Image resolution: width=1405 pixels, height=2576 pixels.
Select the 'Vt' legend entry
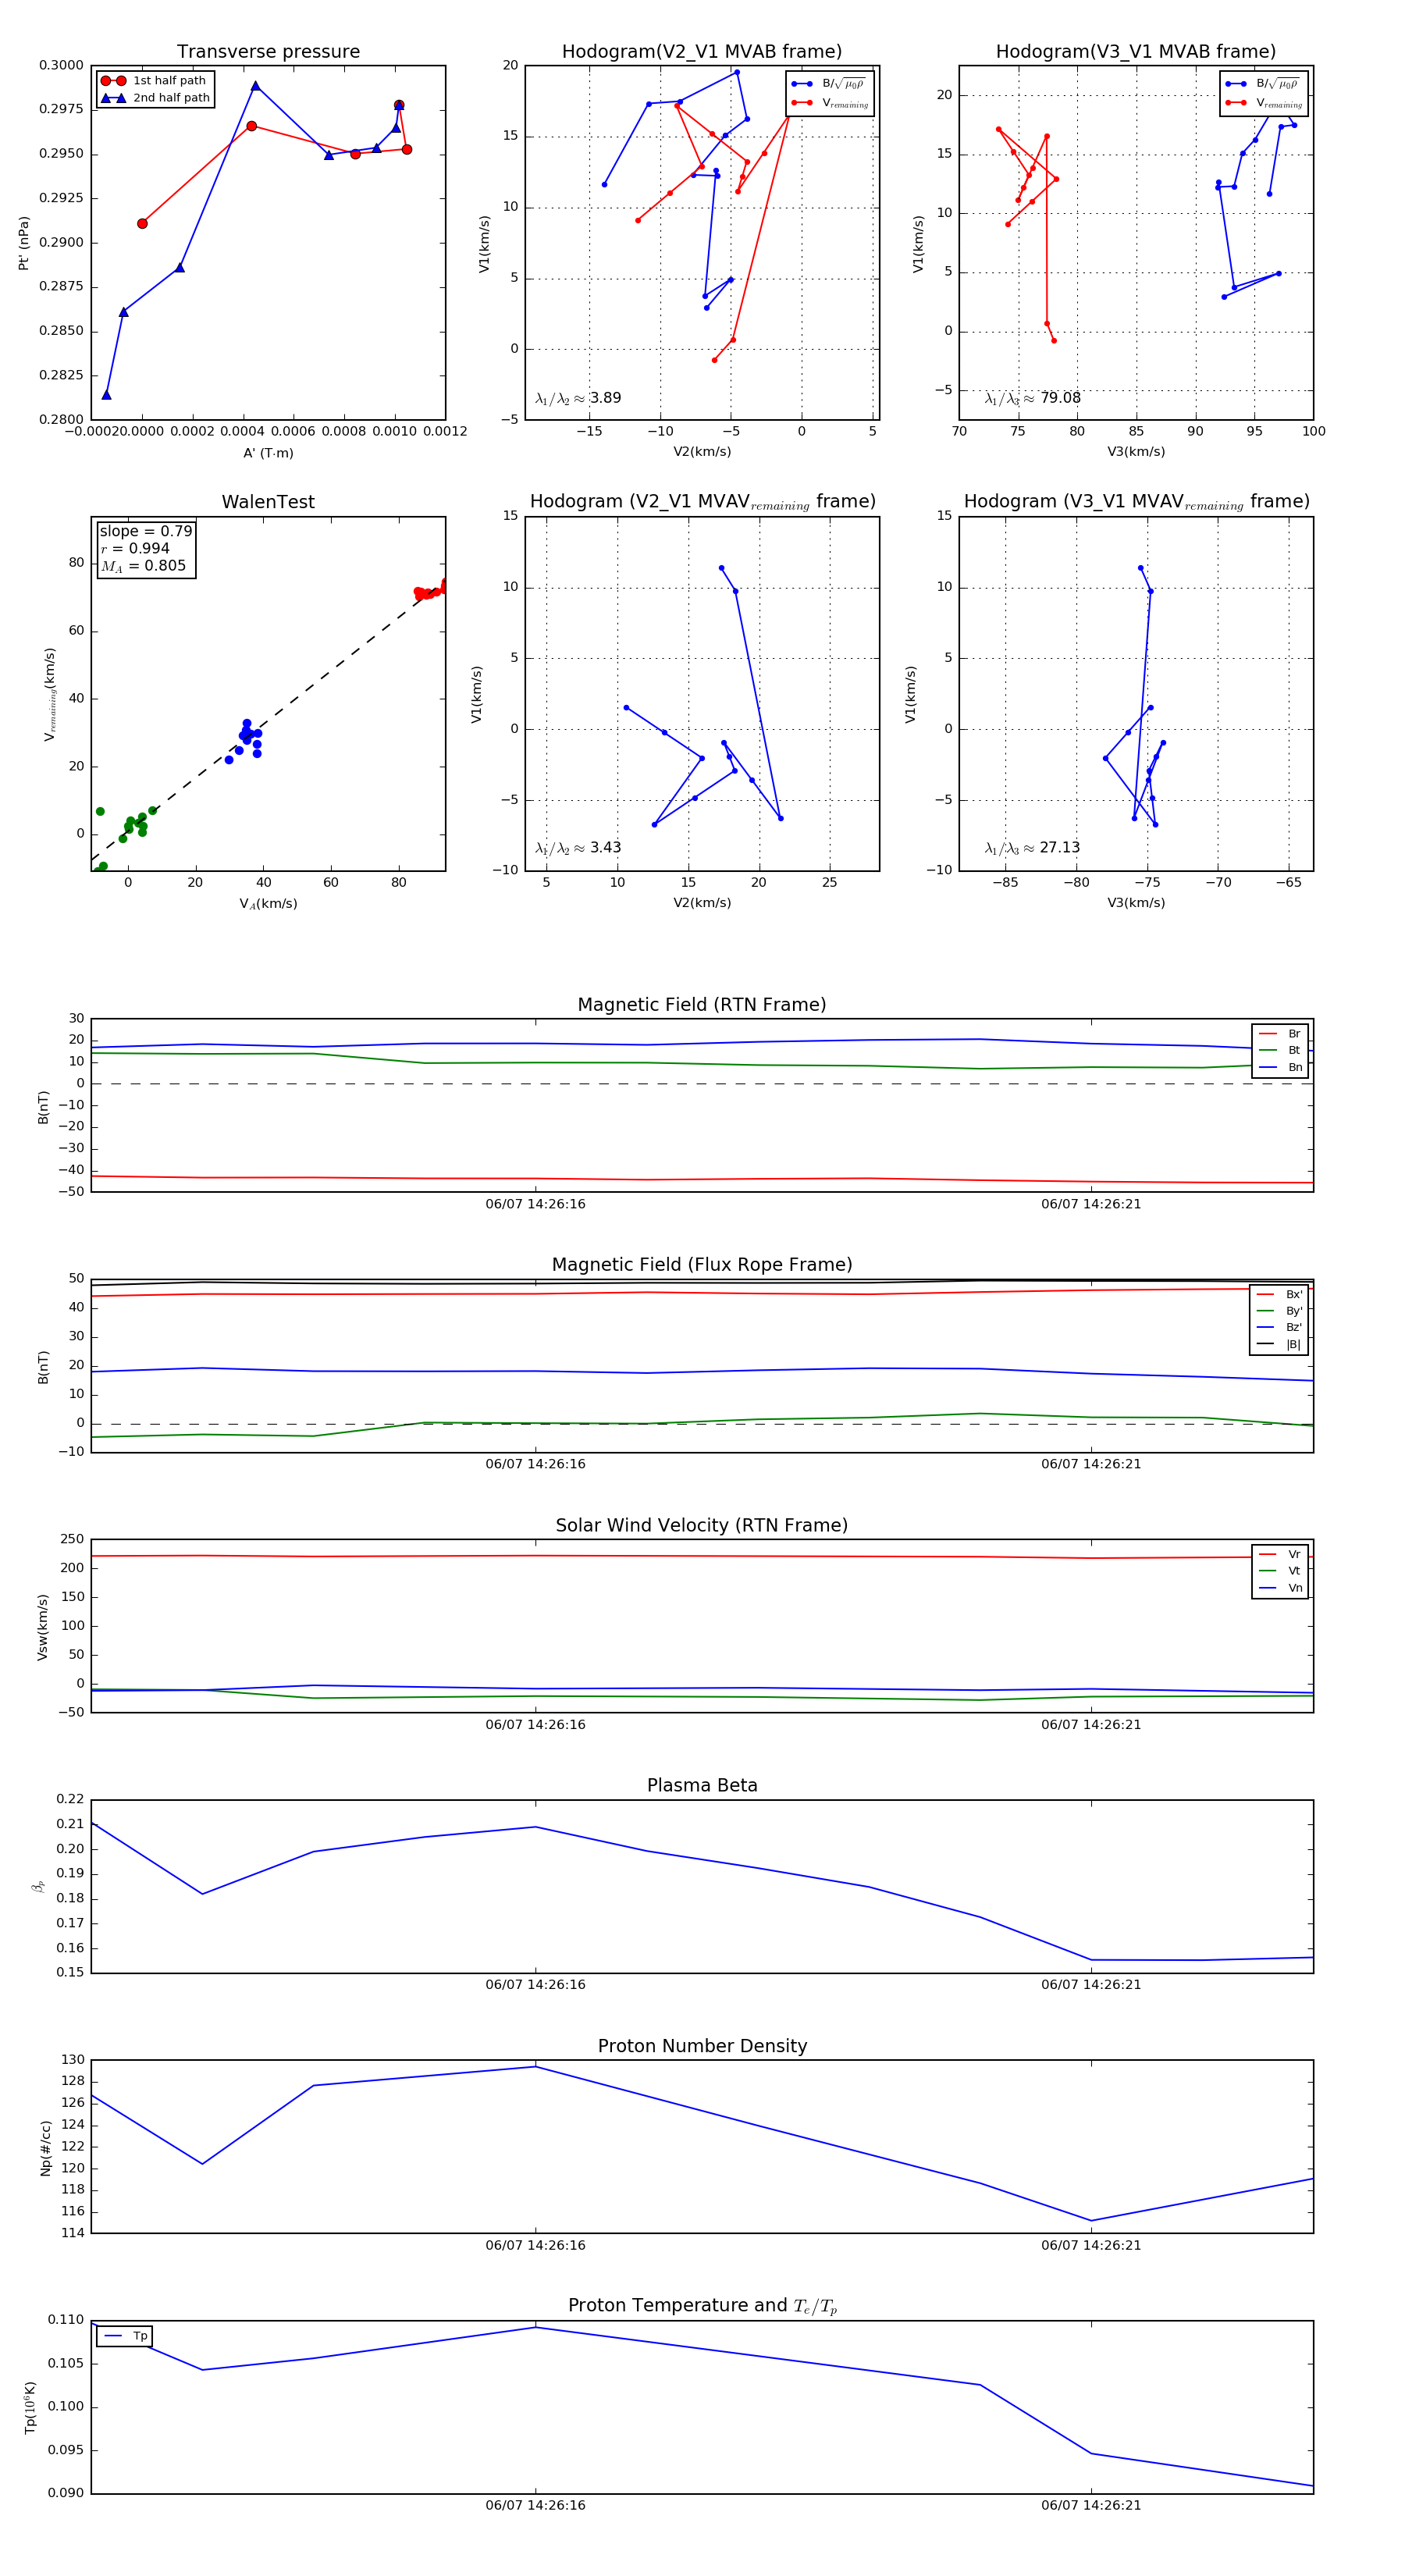(x=1280, y=1571)
